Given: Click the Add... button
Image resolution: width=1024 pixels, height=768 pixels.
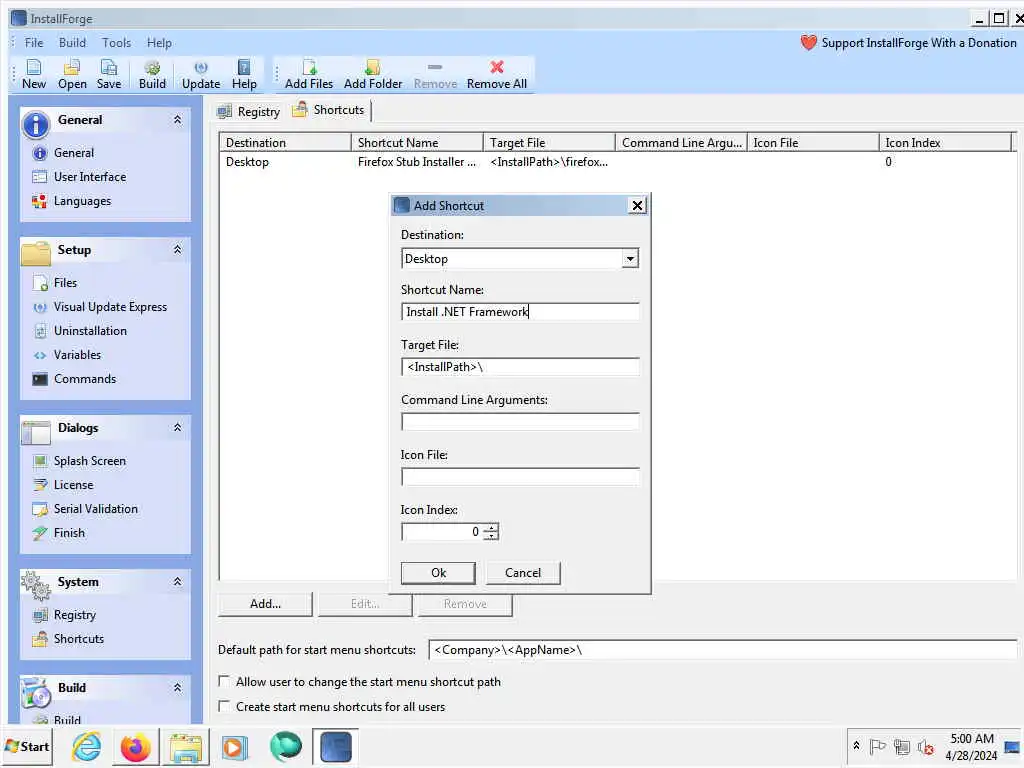Looking at the screenshot, I should click(265, 604).
